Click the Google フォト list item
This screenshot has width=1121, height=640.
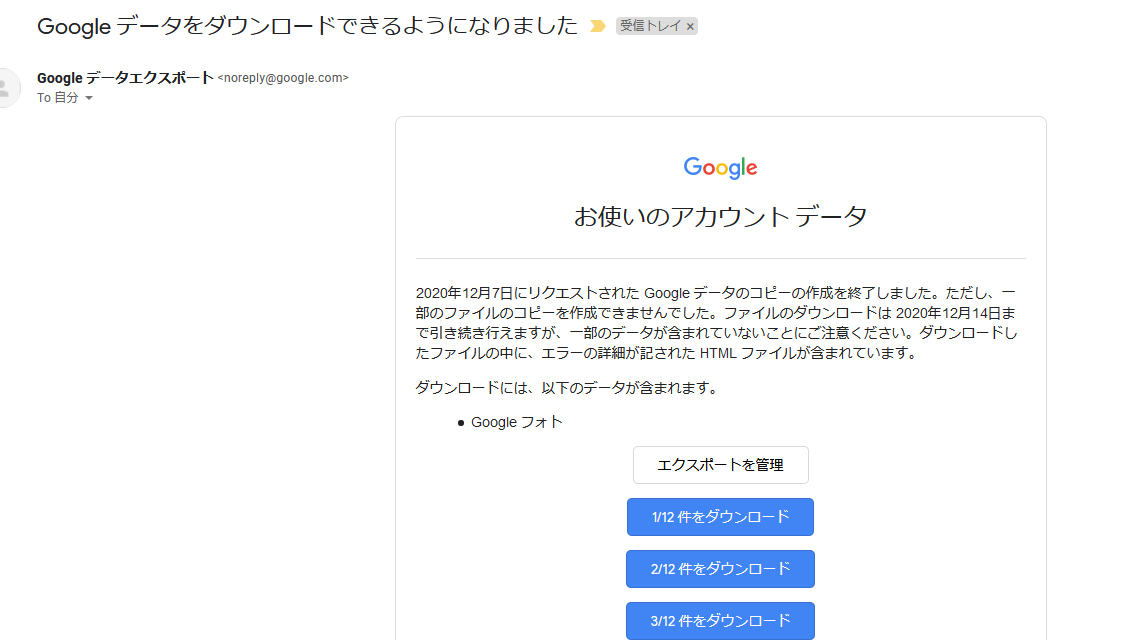(517, 423)
